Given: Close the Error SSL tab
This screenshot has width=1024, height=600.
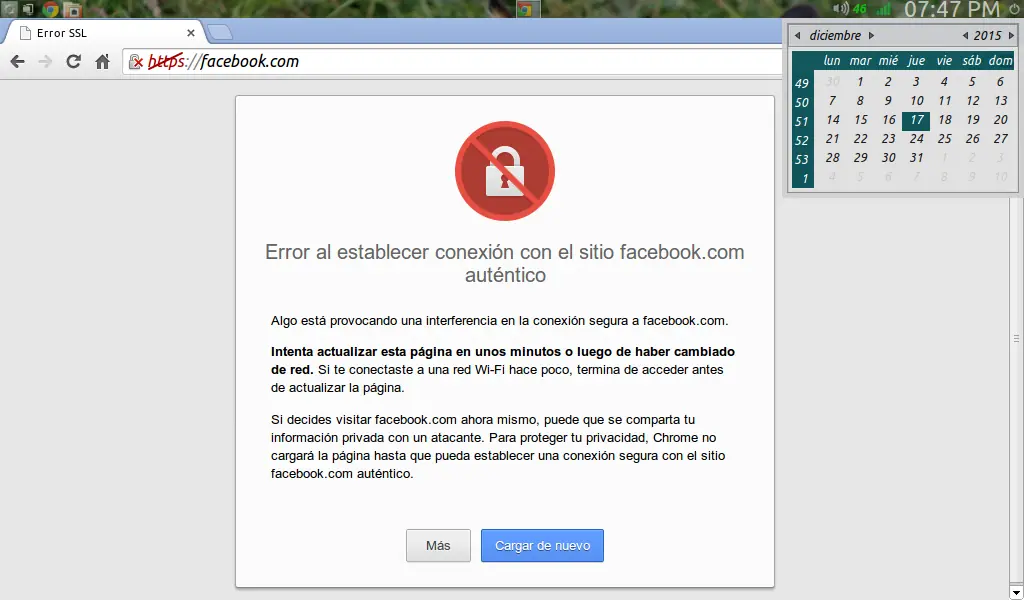Looking at the screenshot, I should coord(191,33).
